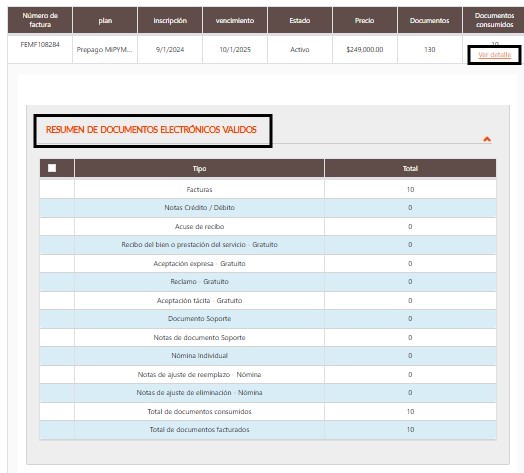
Task: Click the invoice number FEMF108284 cell
Action: (x=40, y=44)
